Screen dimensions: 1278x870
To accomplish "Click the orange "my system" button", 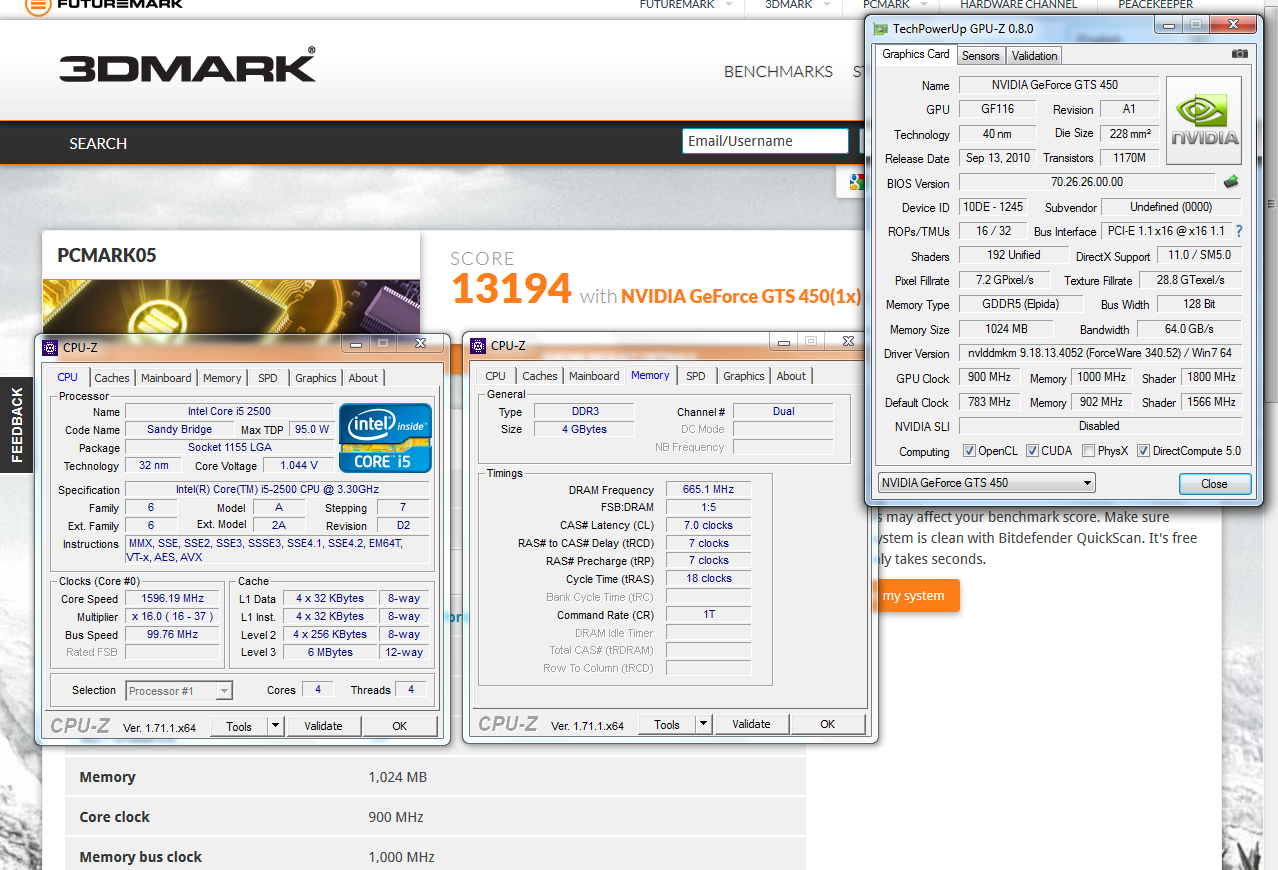I will click(x=914, y=596).
